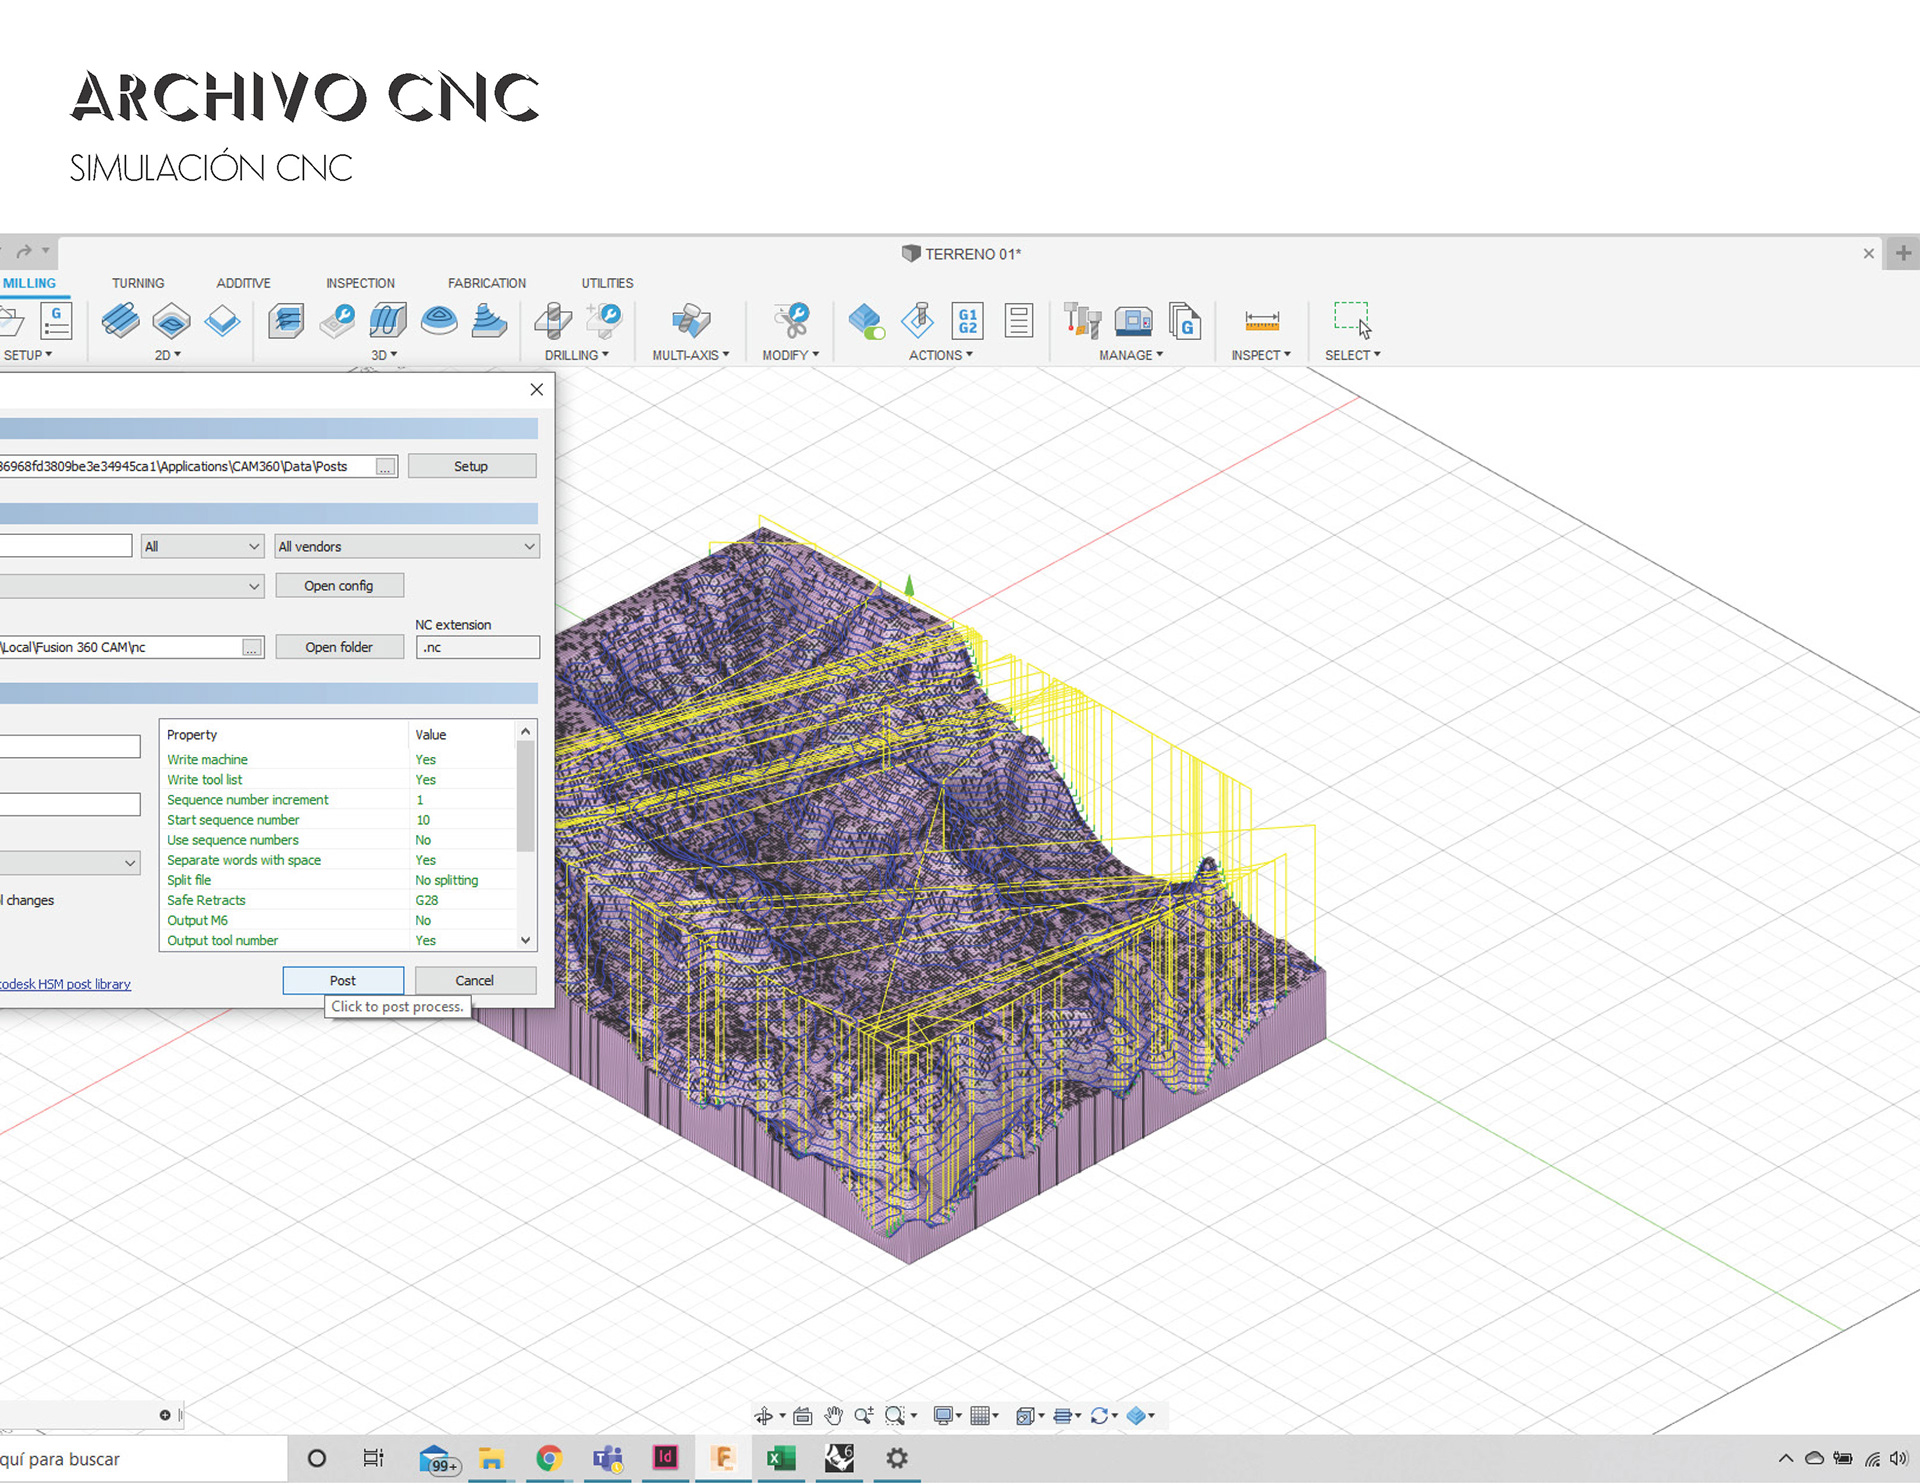The width and height of the screenshot is (1920, 1484).
Task: Switch to the TURNING tab
Action: click(138, 283)
